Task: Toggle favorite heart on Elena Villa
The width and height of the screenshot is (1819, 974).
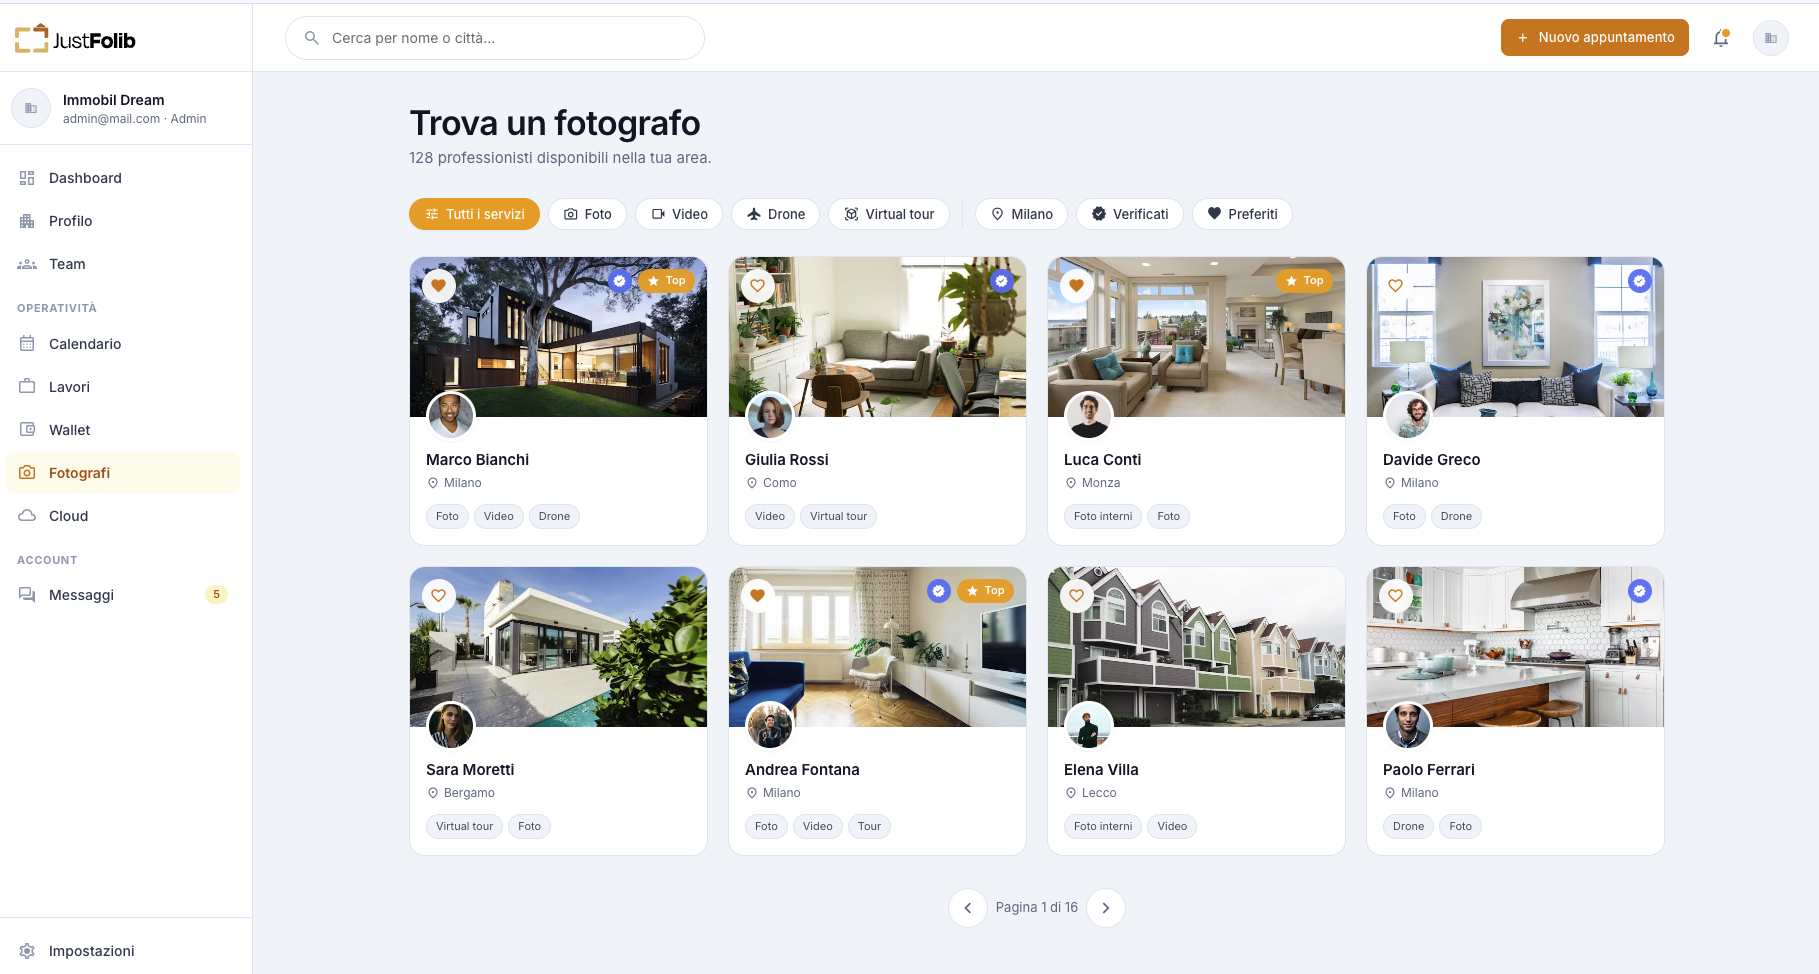Action: (x=1077, y=596)
